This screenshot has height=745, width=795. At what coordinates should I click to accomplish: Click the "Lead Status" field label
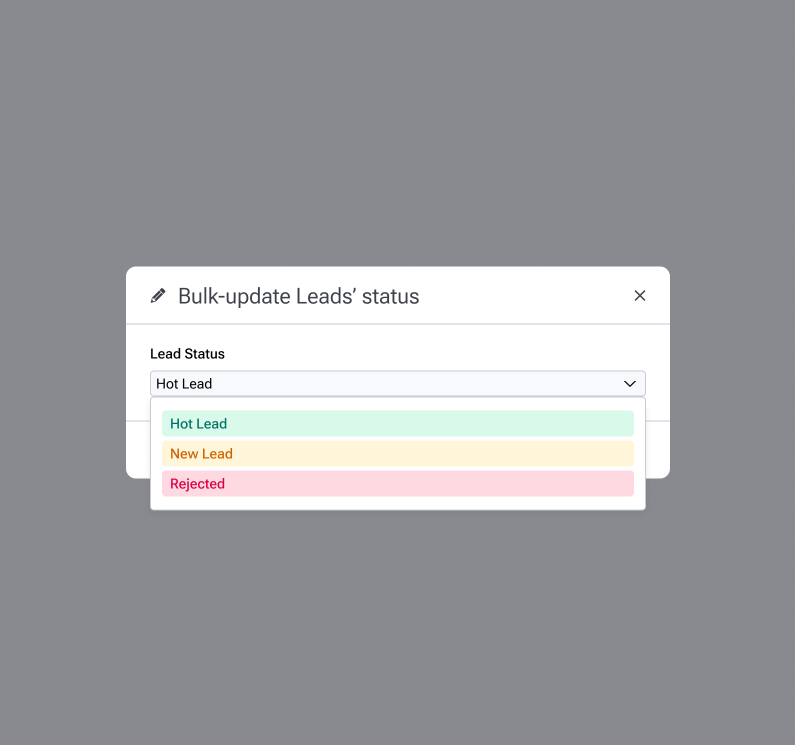click(x=188, y=354)
